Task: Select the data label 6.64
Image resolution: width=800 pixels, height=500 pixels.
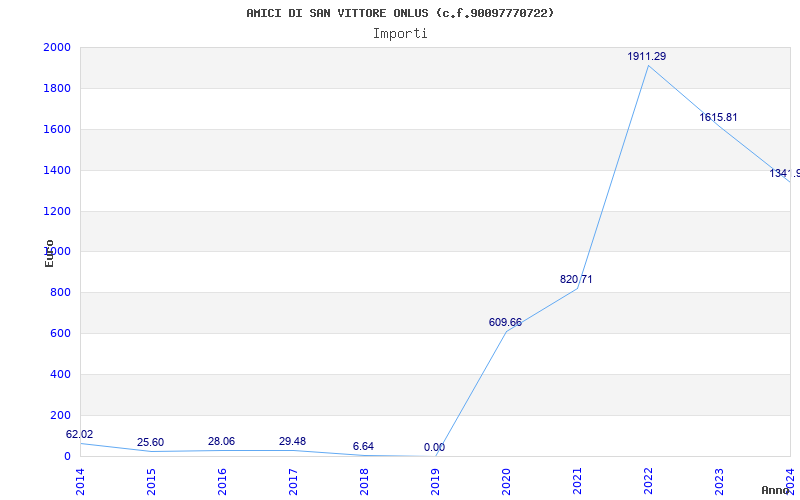Action: tap(363, 446)
